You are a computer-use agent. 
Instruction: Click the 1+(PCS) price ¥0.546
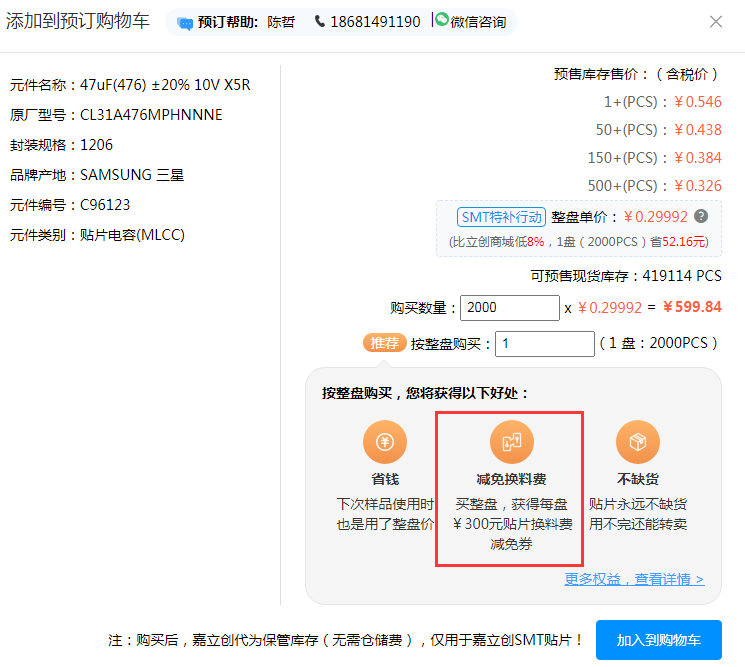coord(697,102)
